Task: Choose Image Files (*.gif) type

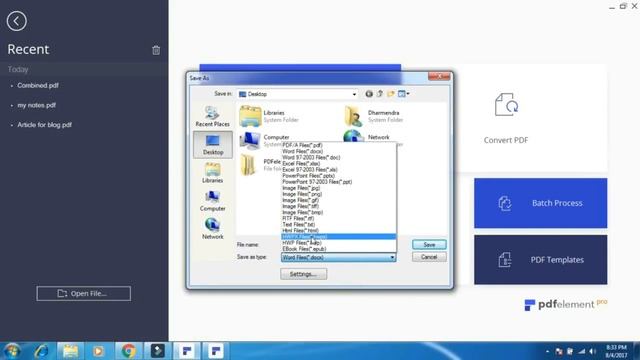Action: pos(339,200)
